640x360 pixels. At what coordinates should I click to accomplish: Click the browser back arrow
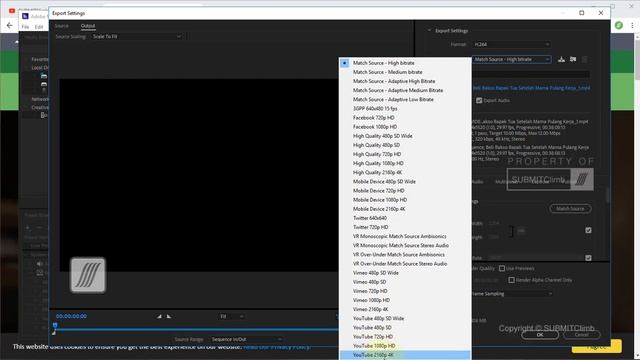point(10,26)
